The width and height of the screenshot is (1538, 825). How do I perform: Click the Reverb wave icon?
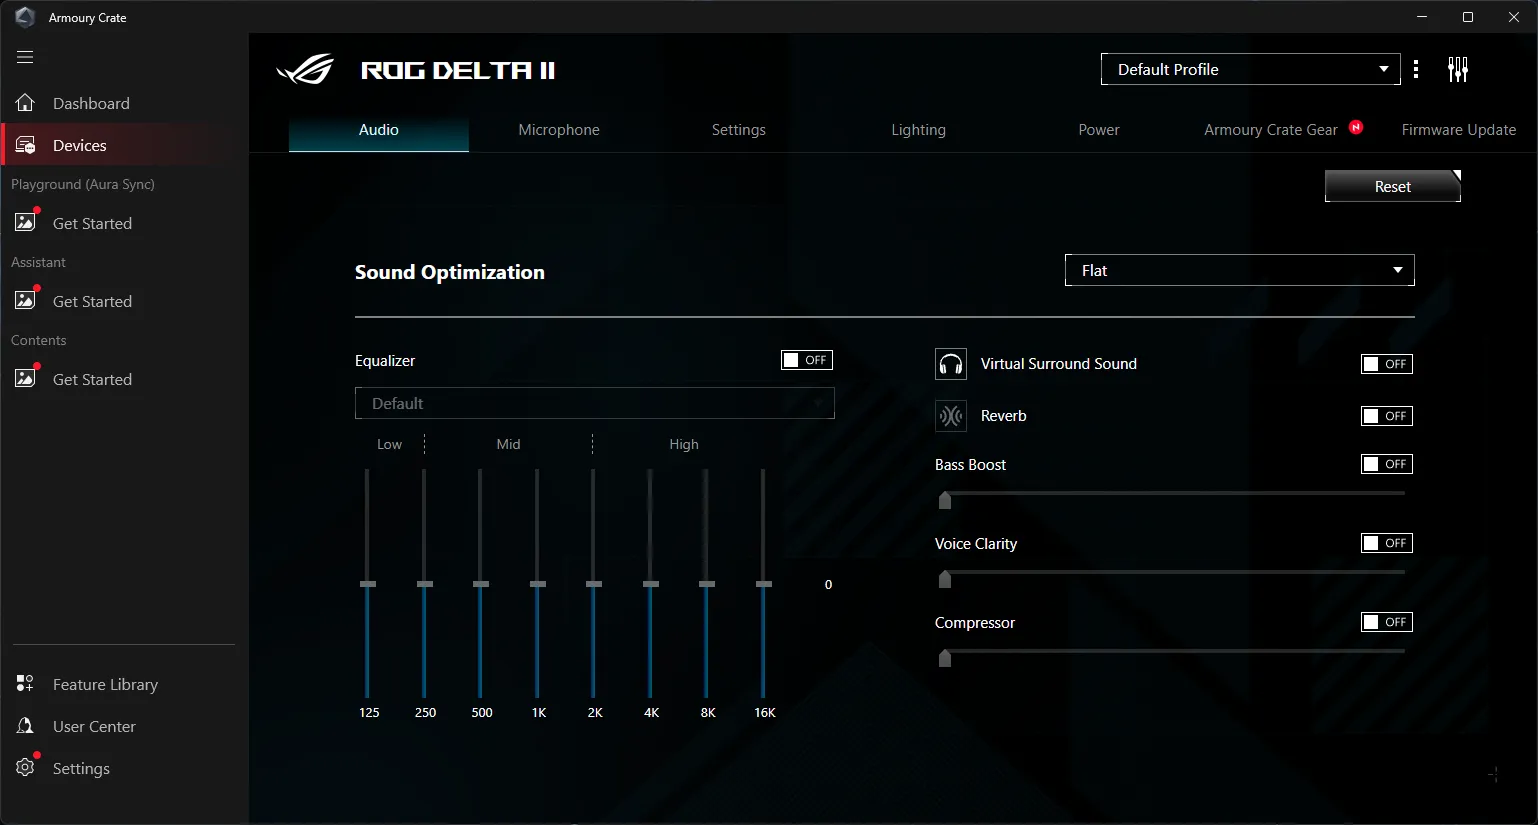[x=951, y=416]
